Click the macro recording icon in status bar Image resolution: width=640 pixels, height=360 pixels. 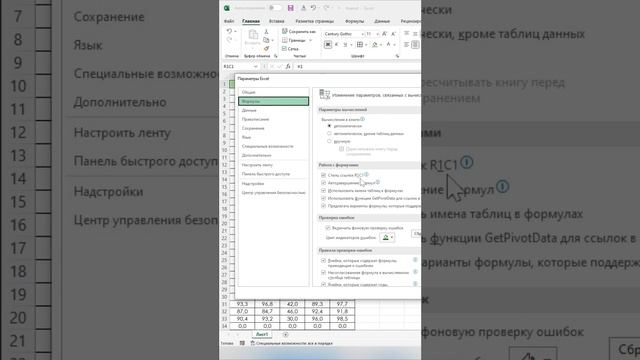point(242,343)
